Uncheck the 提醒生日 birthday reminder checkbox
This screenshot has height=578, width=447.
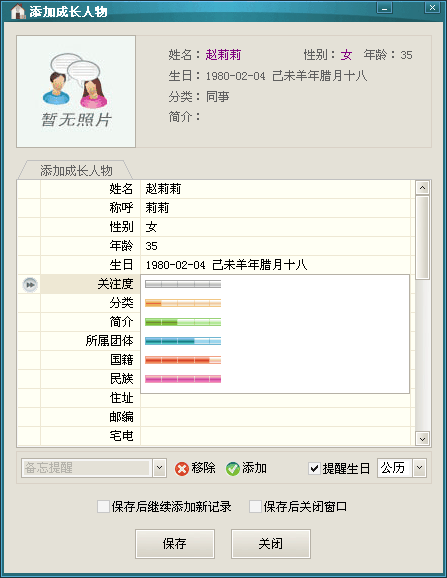pyautogui.click(x=314, y=469)
